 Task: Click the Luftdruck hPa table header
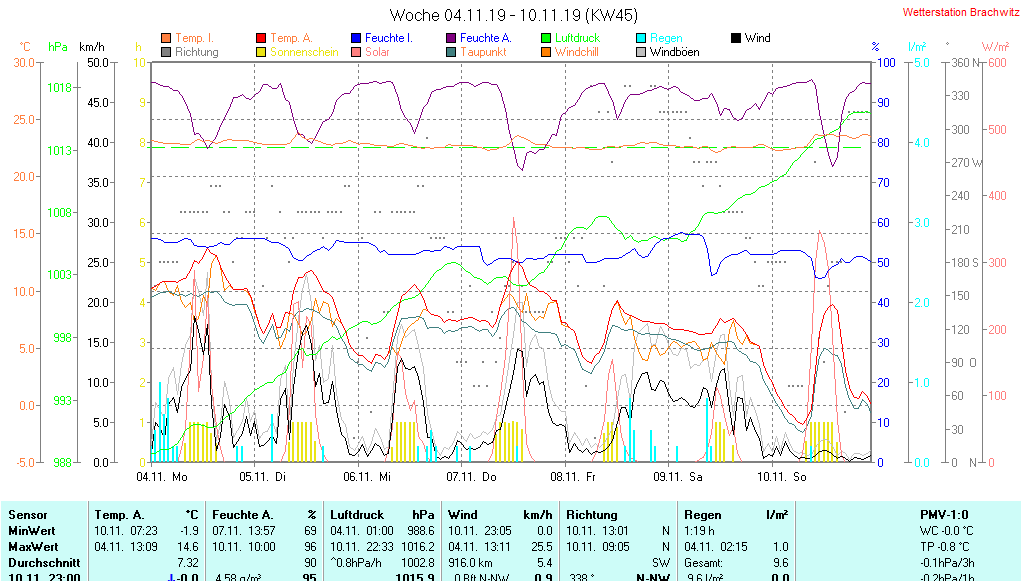coord(382,514)
